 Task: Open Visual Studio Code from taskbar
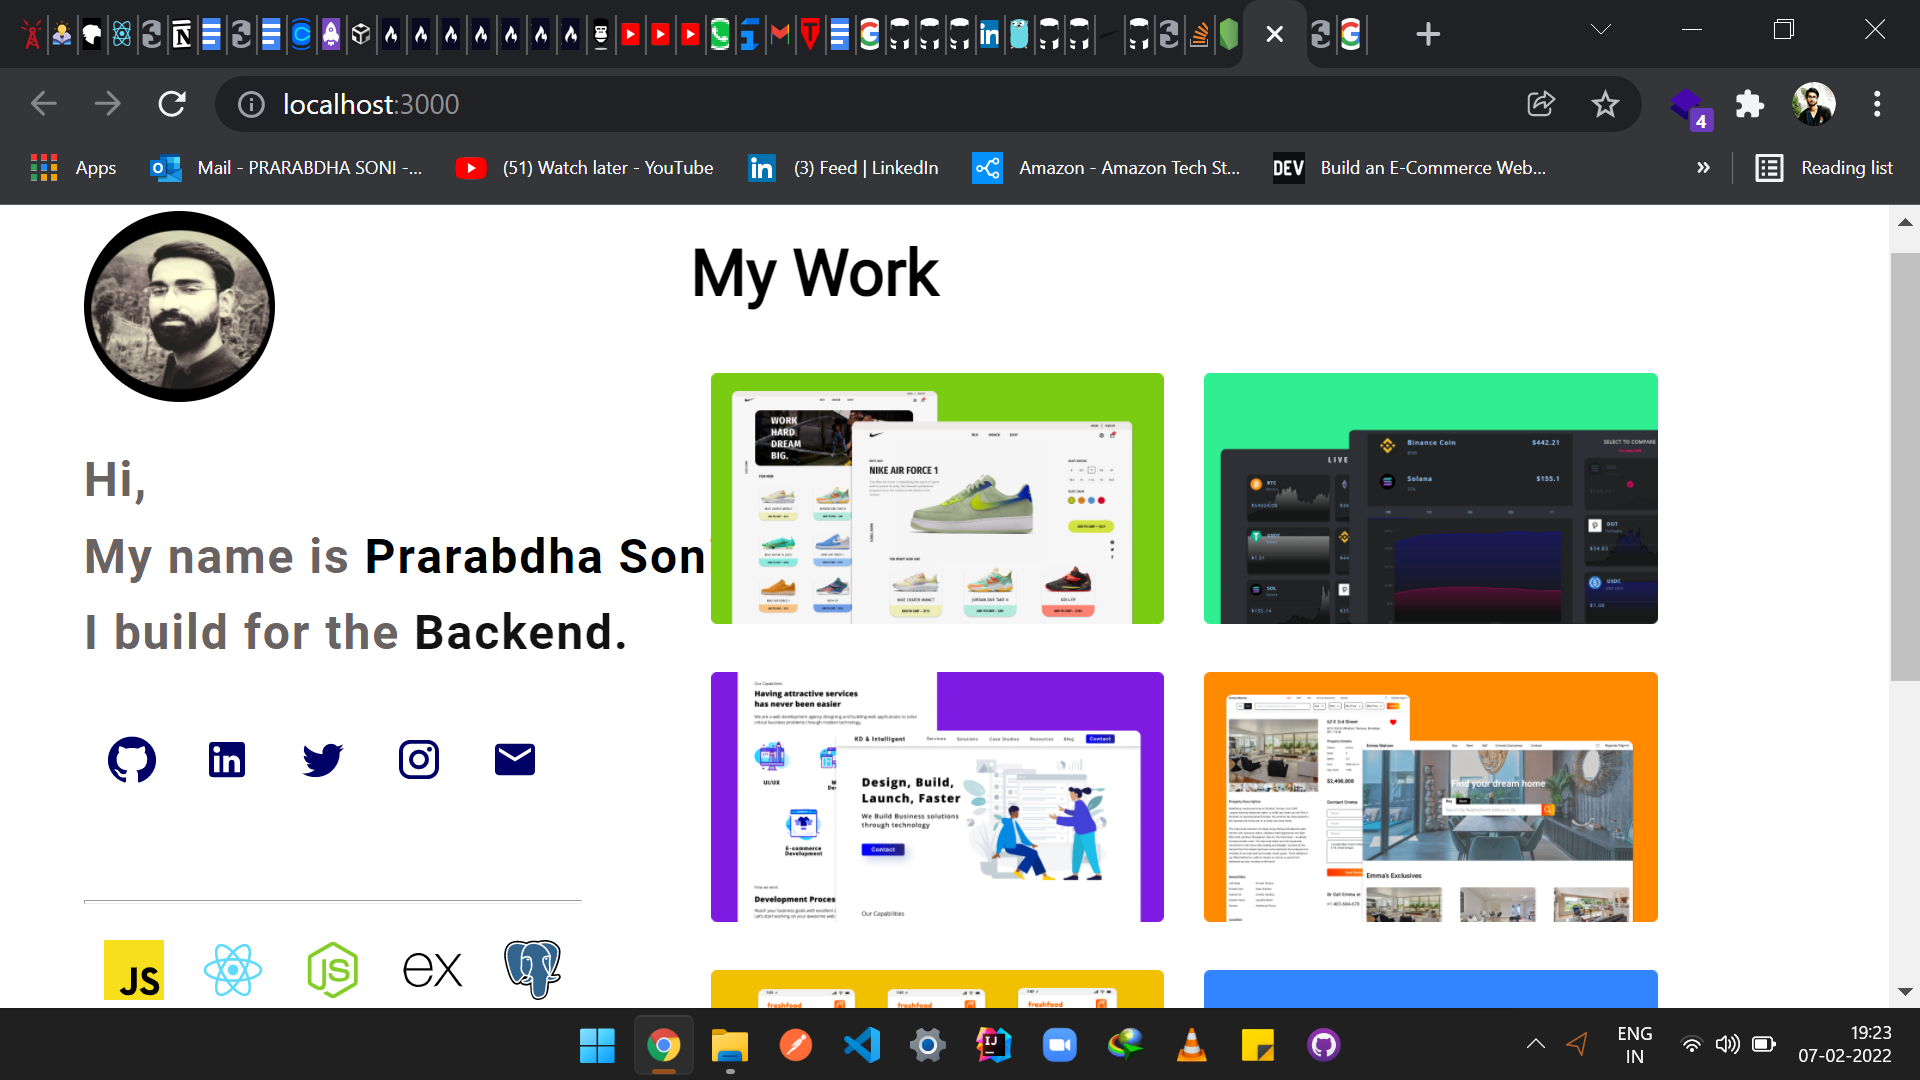[x=861, y=1046]
